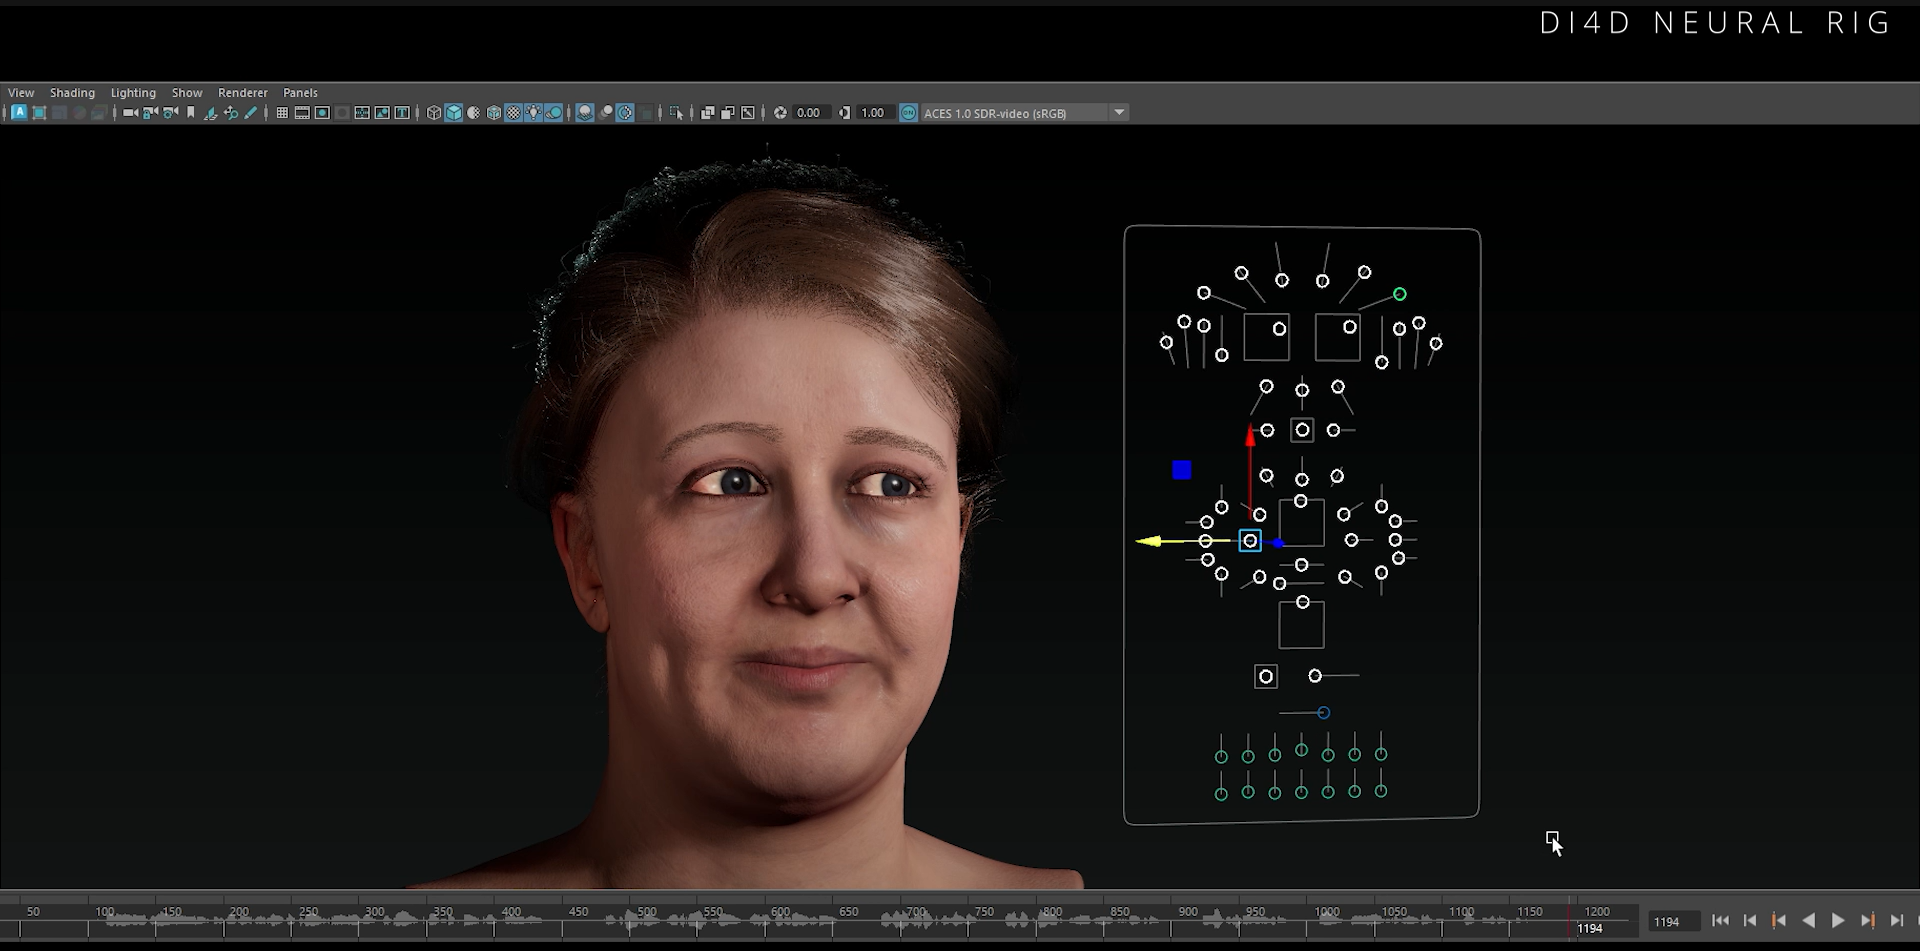Click the bookmark view icon
Screen dimensions: 1920x951
(191, 112)
